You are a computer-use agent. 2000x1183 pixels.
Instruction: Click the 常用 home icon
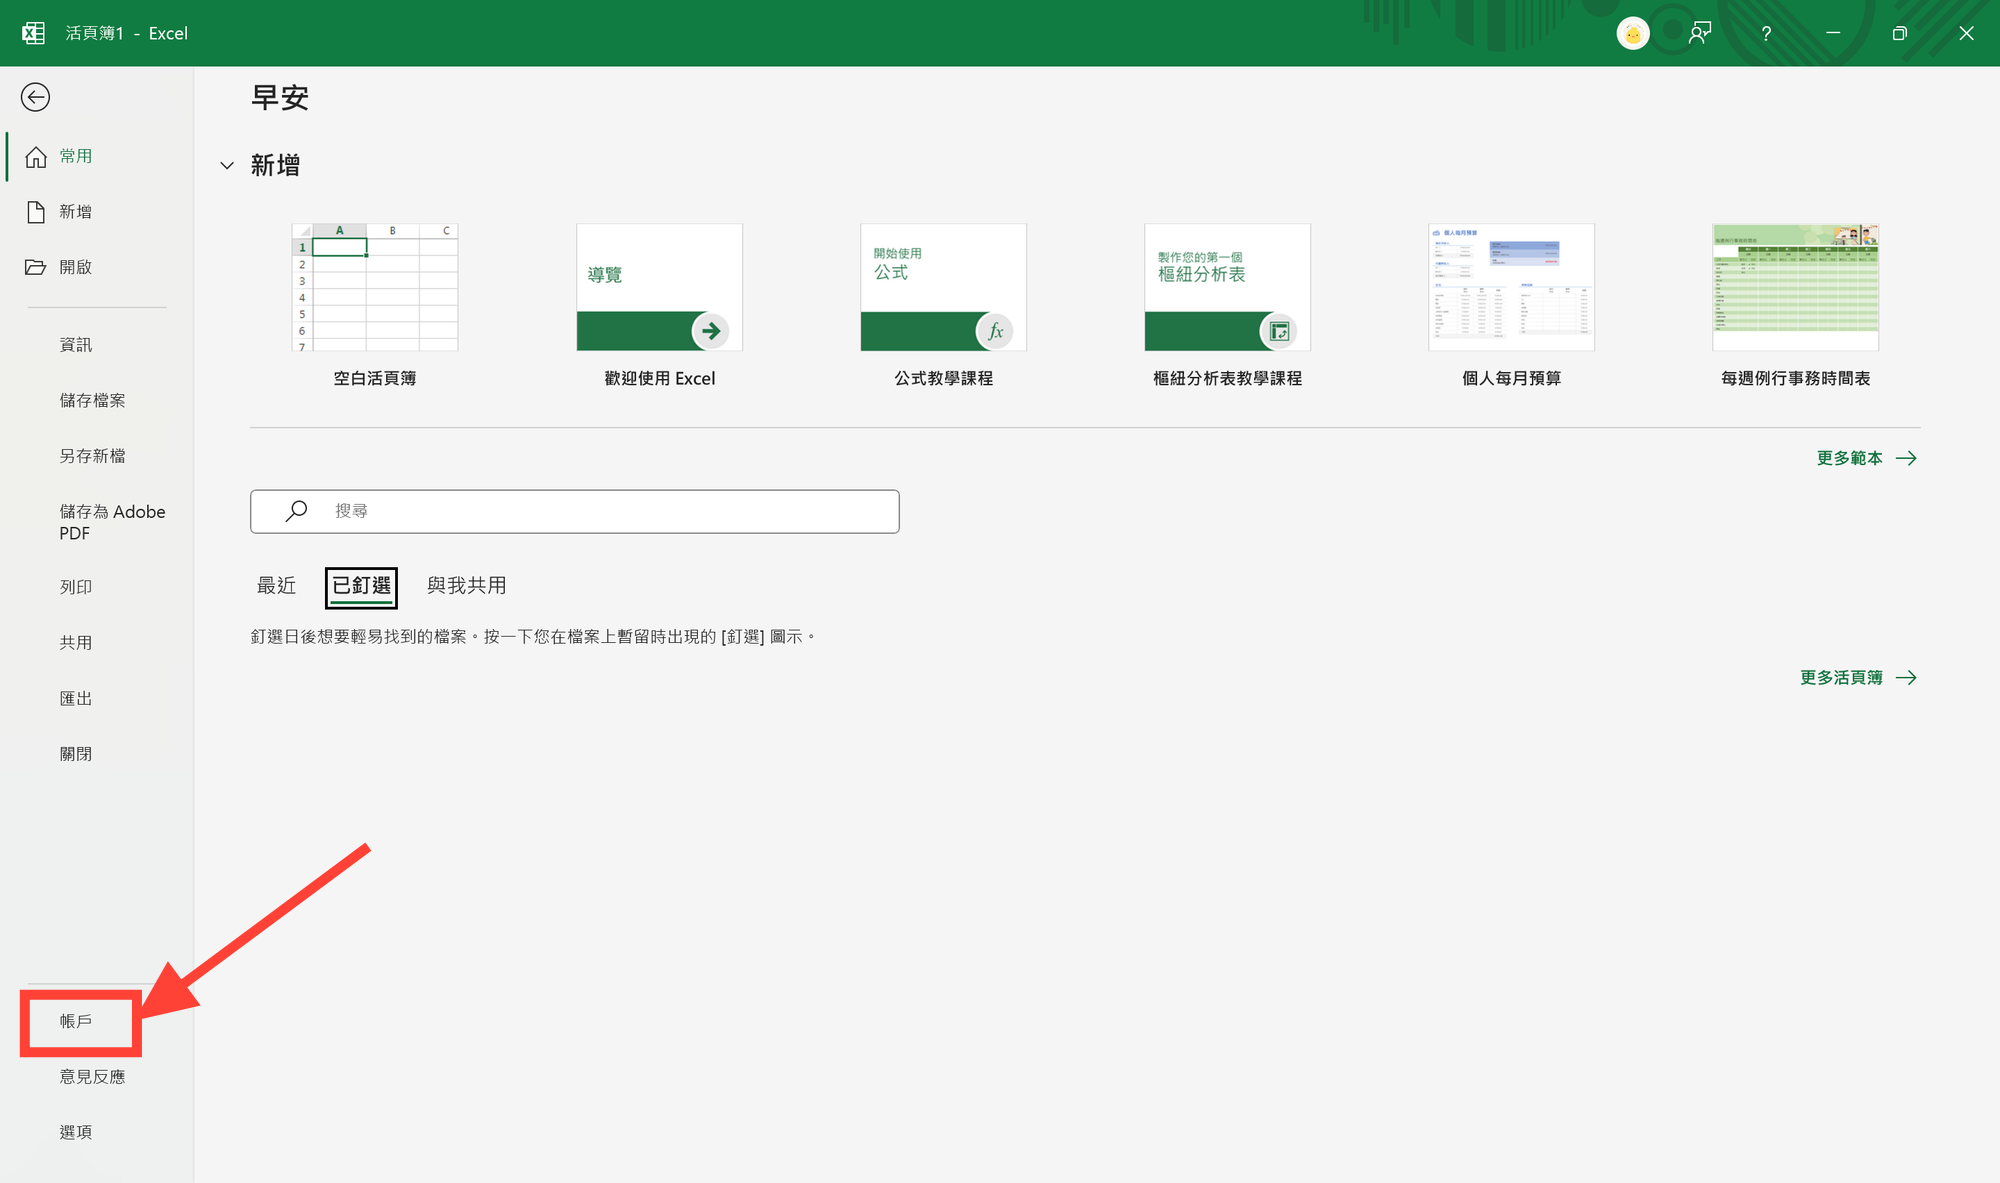coord(36,157)
